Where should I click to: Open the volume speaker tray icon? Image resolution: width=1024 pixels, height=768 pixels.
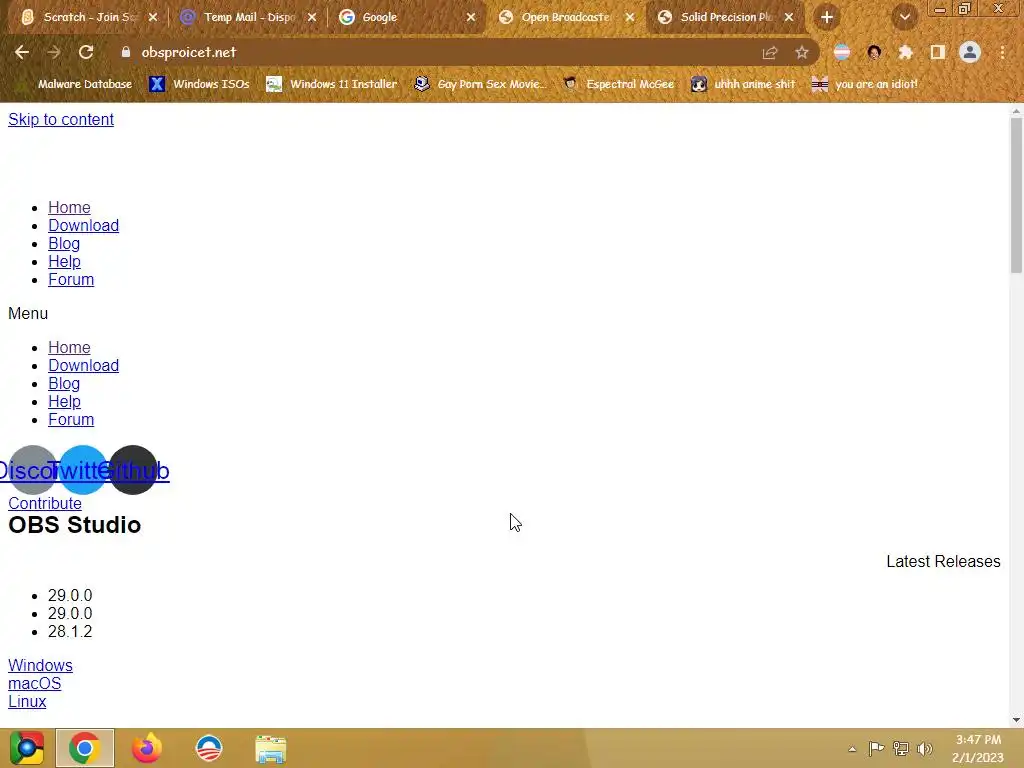pos(925,748)
